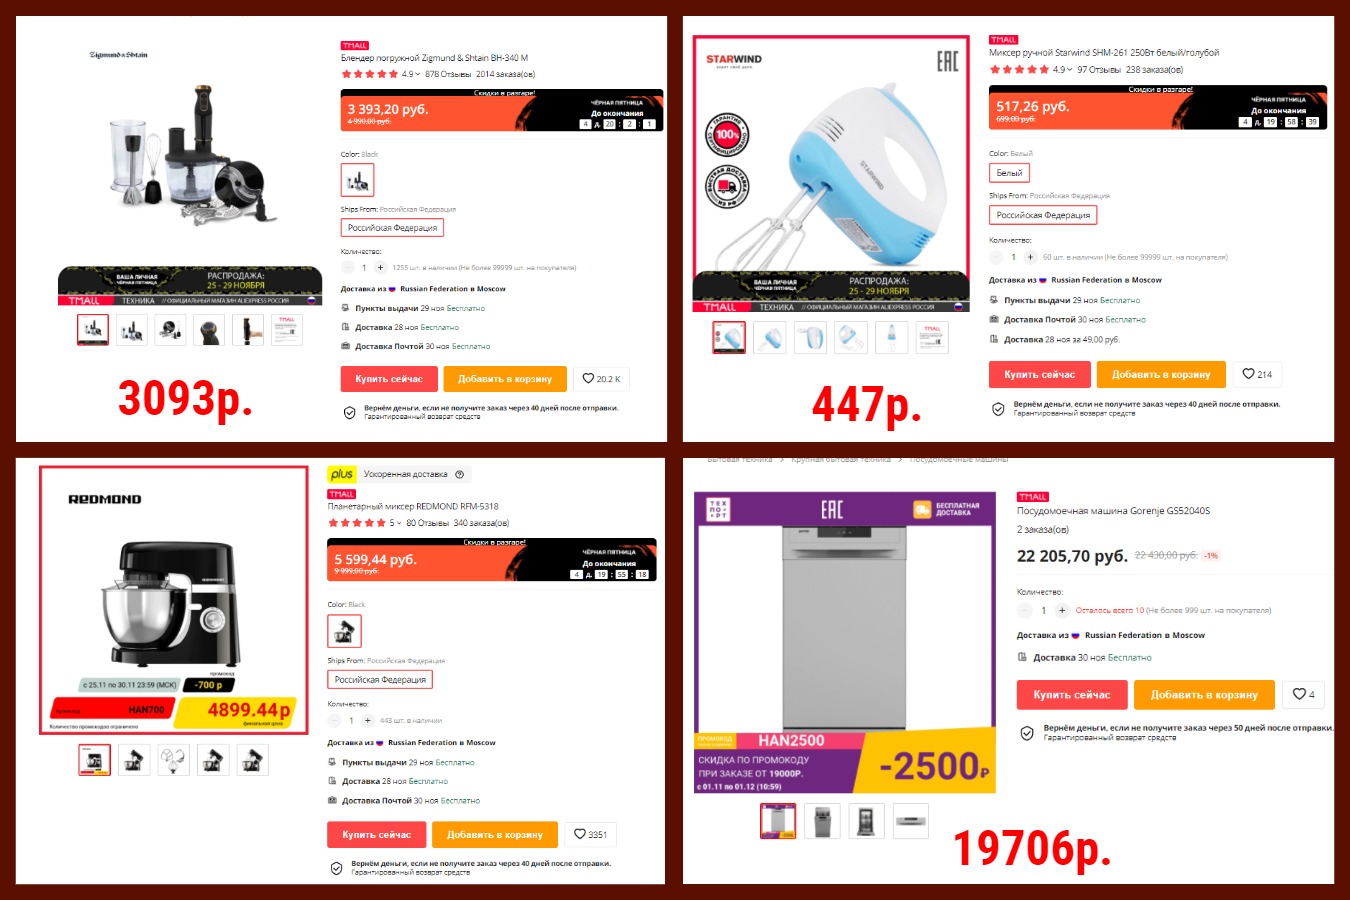
Task: Expand rating dropdown next to 4.9 on blender
Action: pos(418,74)
